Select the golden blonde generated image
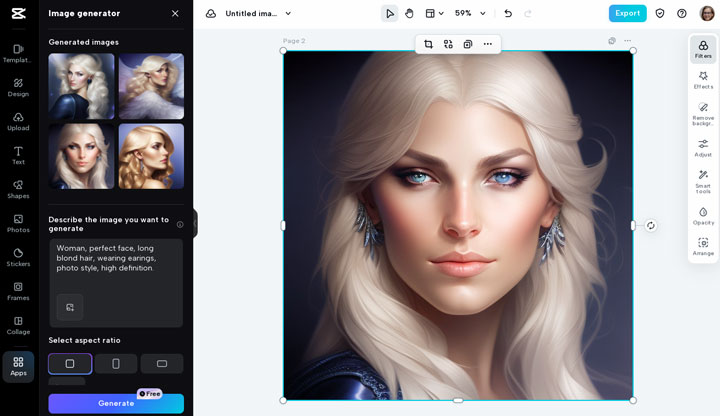The image size is (720, 416). [151, 156]
